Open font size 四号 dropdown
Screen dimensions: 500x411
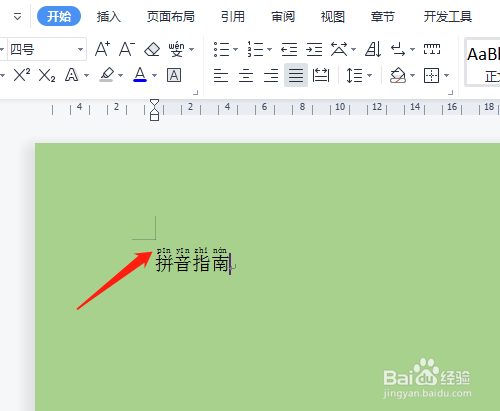click(x=80, y=50)
